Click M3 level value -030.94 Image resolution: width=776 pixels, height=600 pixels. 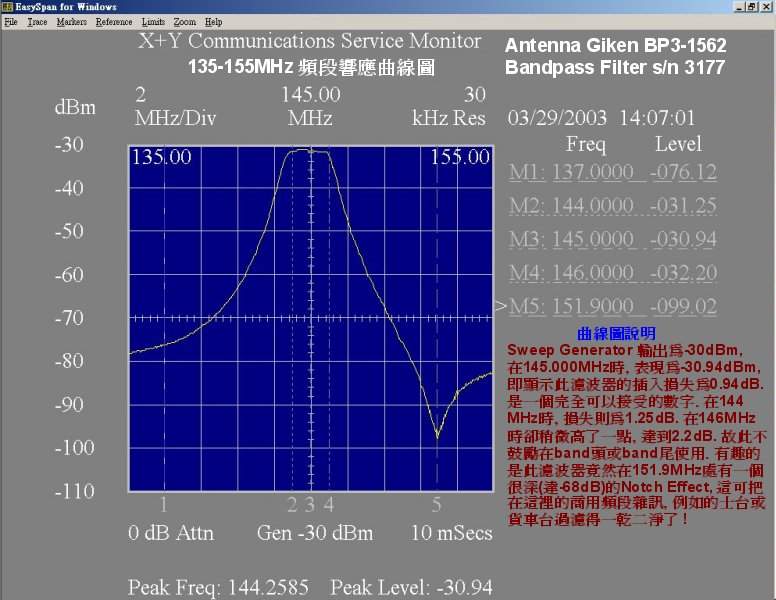point(683,239)
